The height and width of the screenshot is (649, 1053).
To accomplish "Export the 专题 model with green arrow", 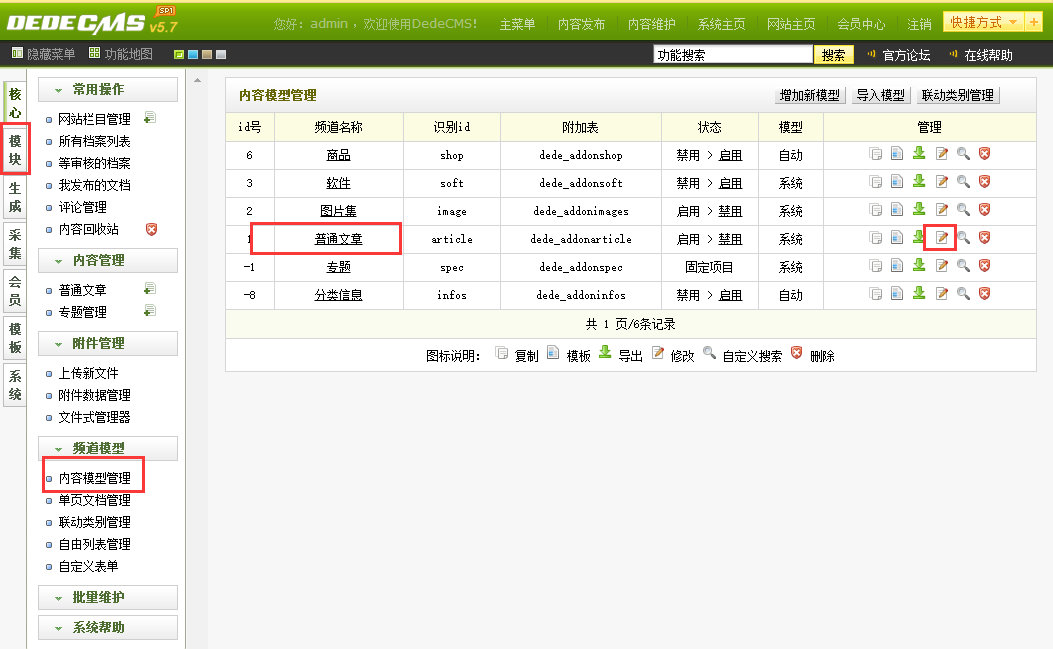I will coord(919,265).
